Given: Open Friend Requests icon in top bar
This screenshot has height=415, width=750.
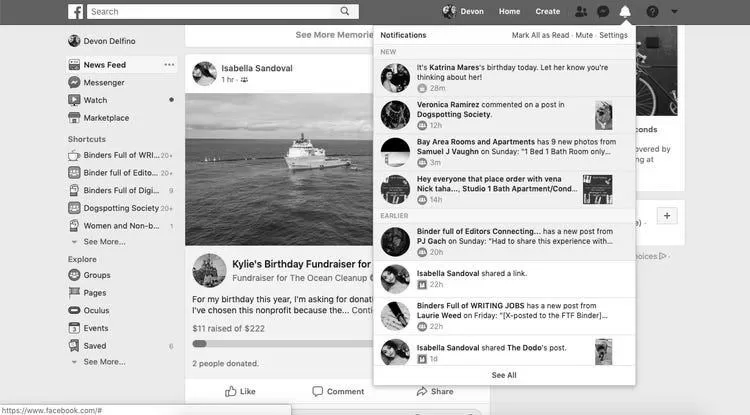Looking at the screenshot, I should pos(581,11).
